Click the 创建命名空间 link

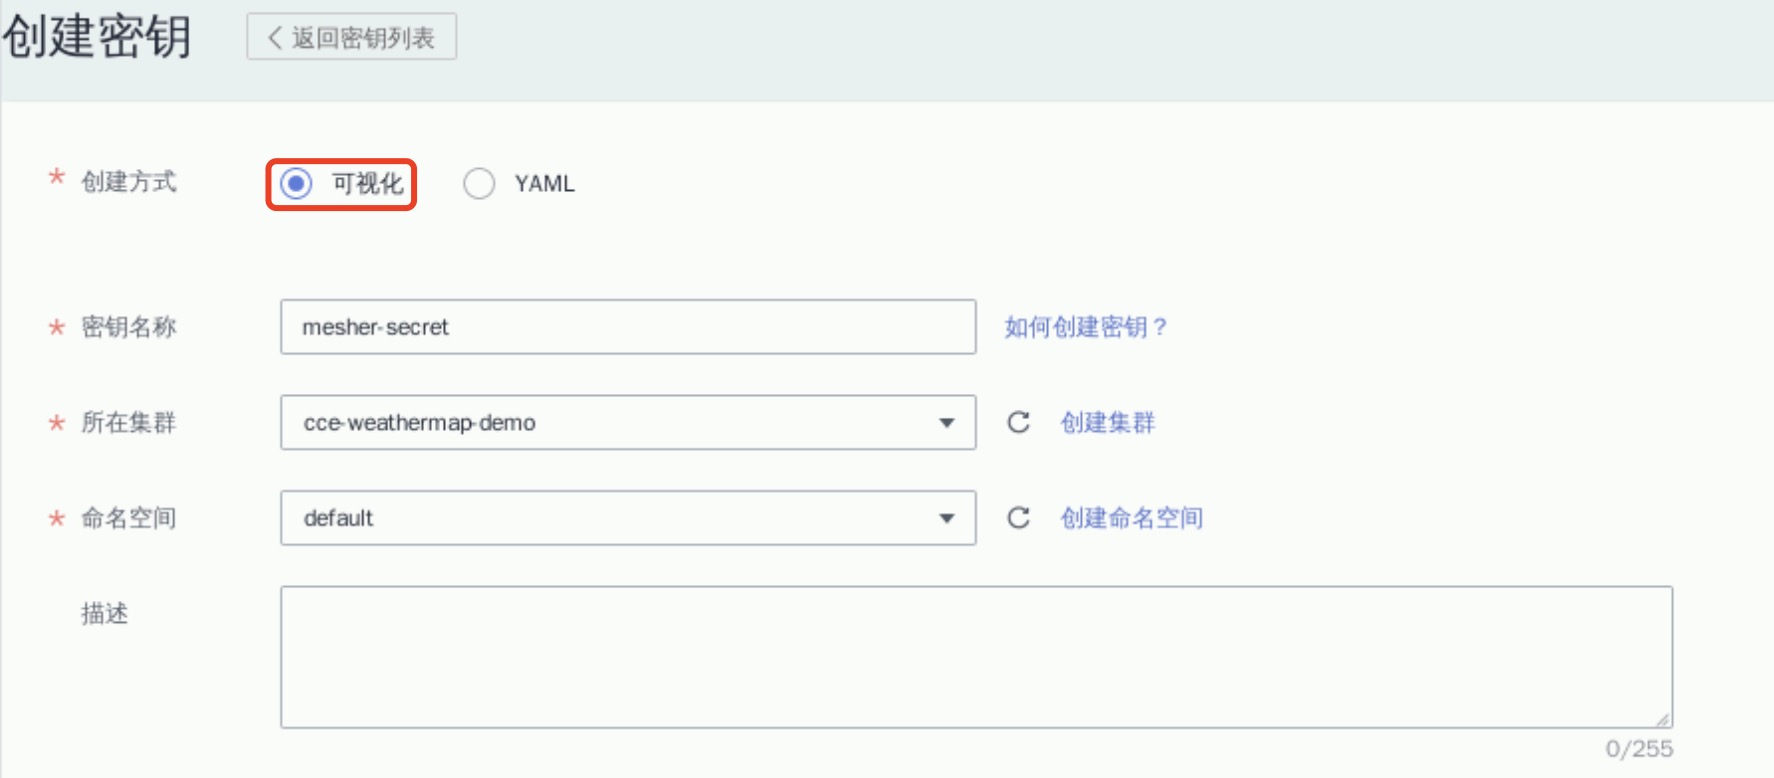[1131, 518]
